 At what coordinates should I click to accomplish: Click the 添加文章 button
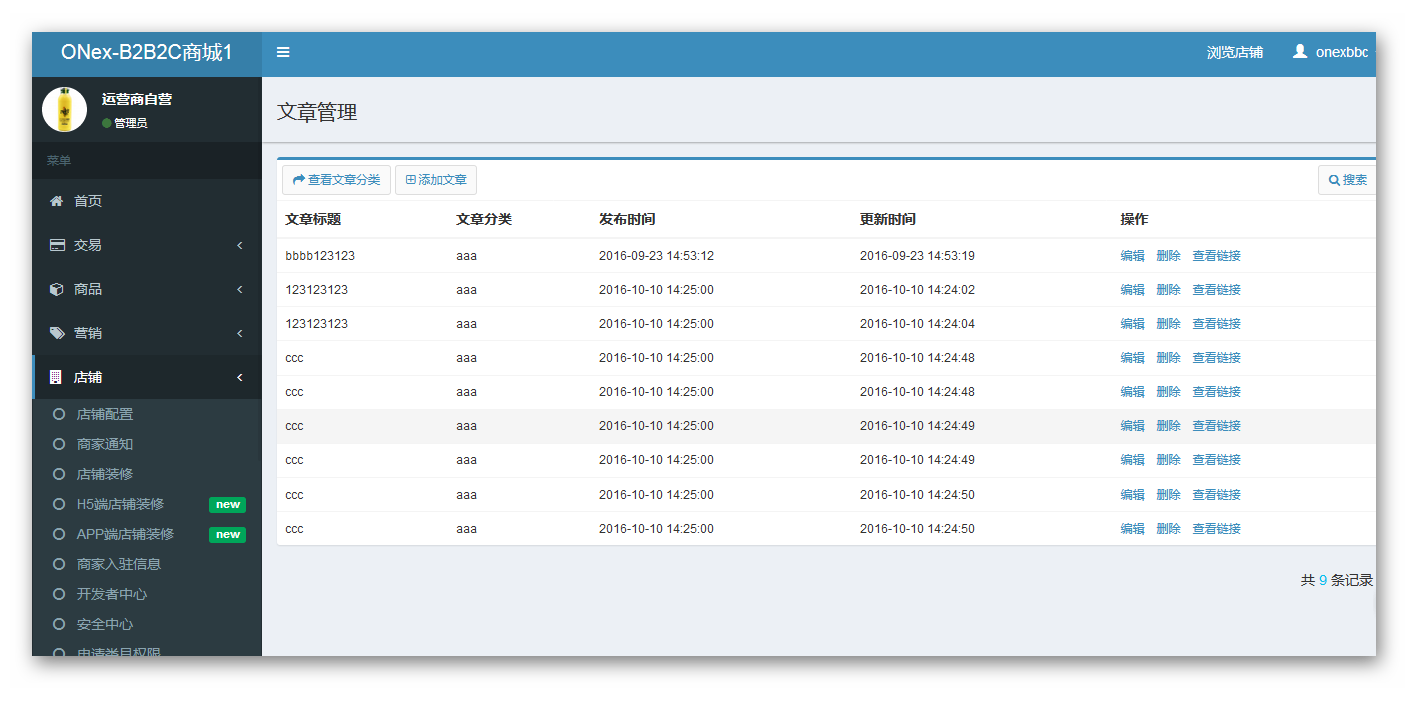pos(436,180)
